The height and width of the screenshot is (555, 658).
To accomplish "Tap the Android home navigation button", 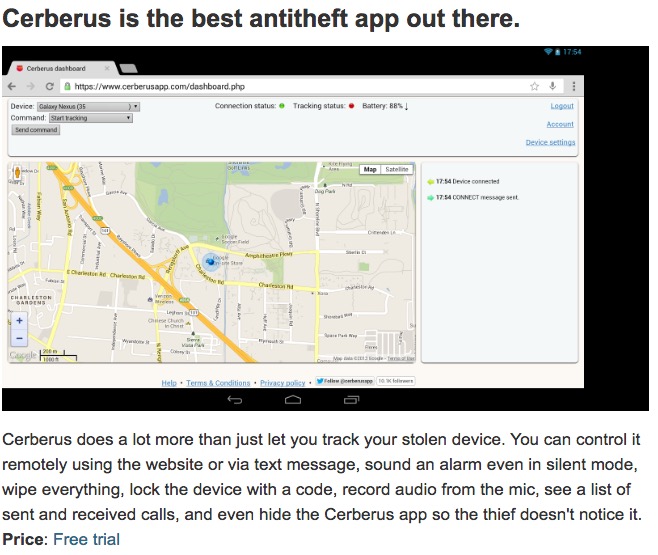I will (x=293, y=399).
